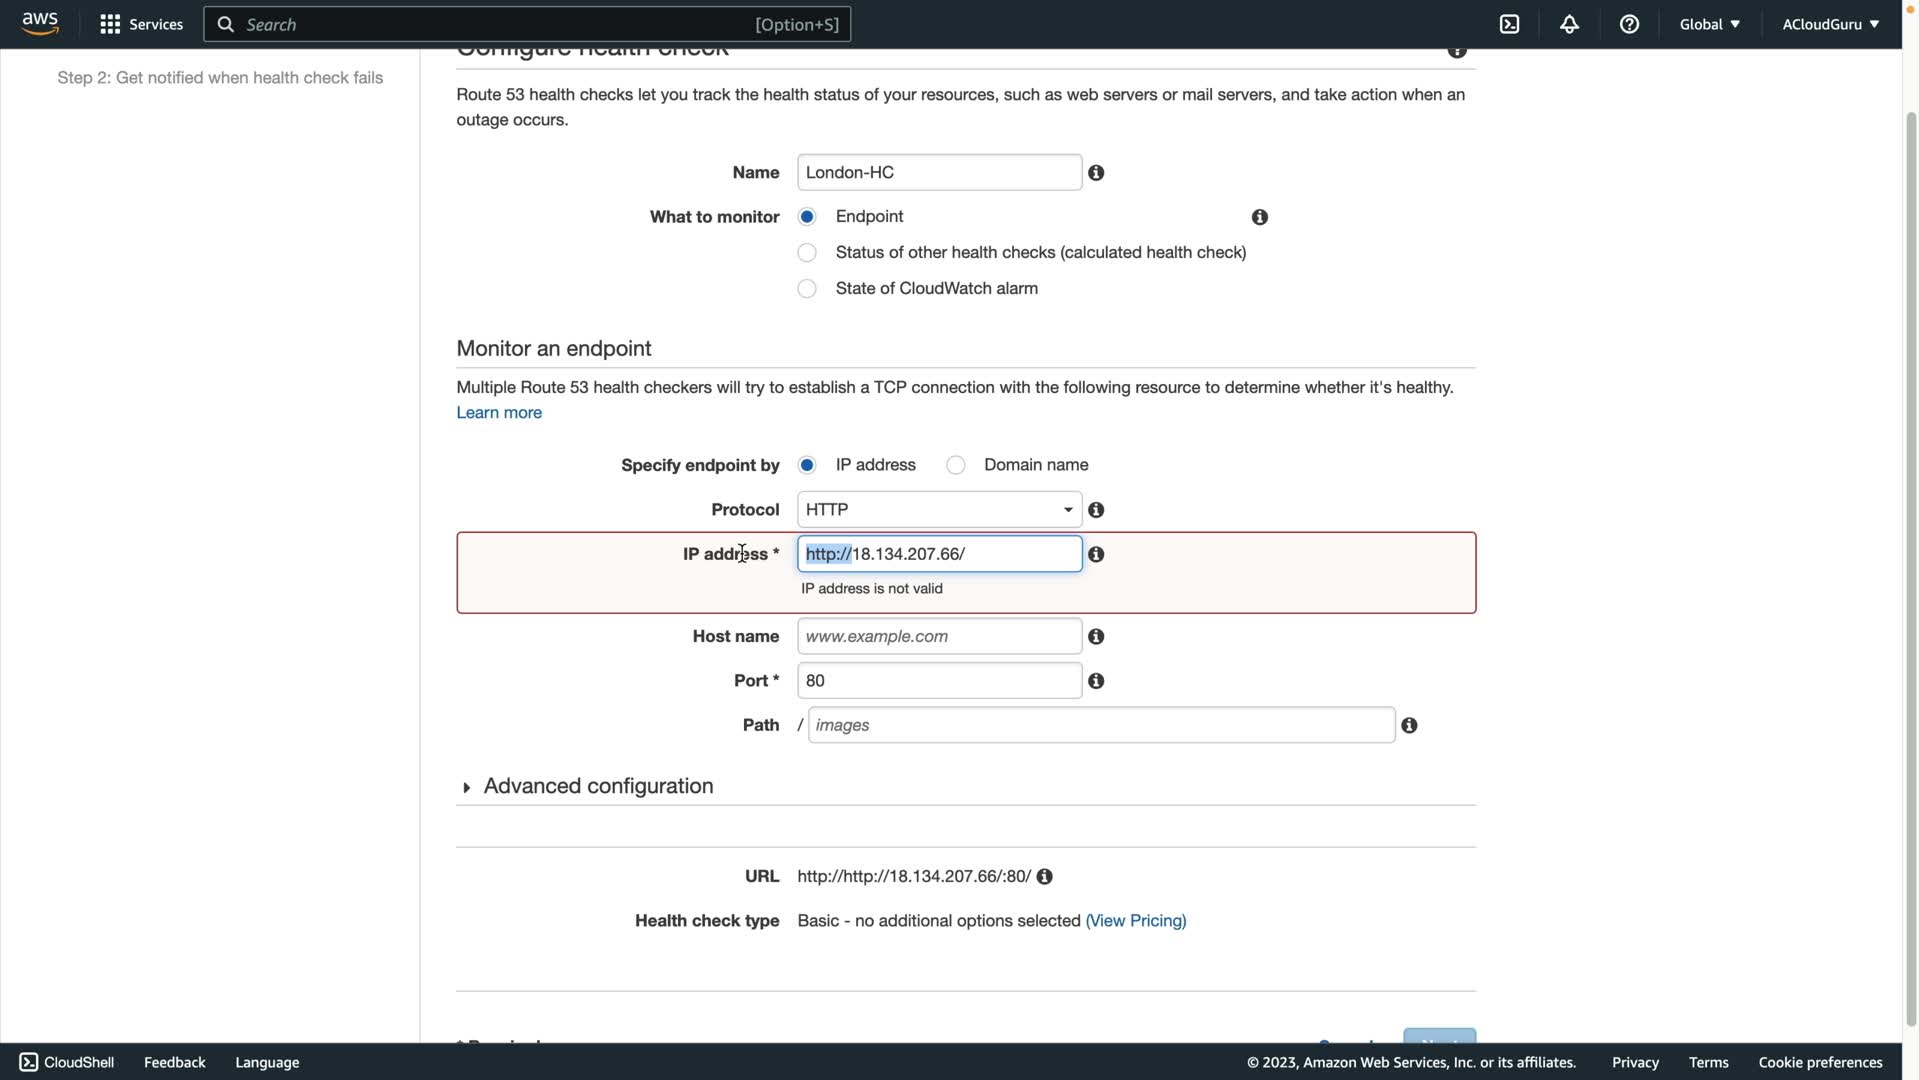Image resolution: width=1920 pixels, height=1080 pixels.
Task: Open notifications bell icon
Action: coord(1569,24)
